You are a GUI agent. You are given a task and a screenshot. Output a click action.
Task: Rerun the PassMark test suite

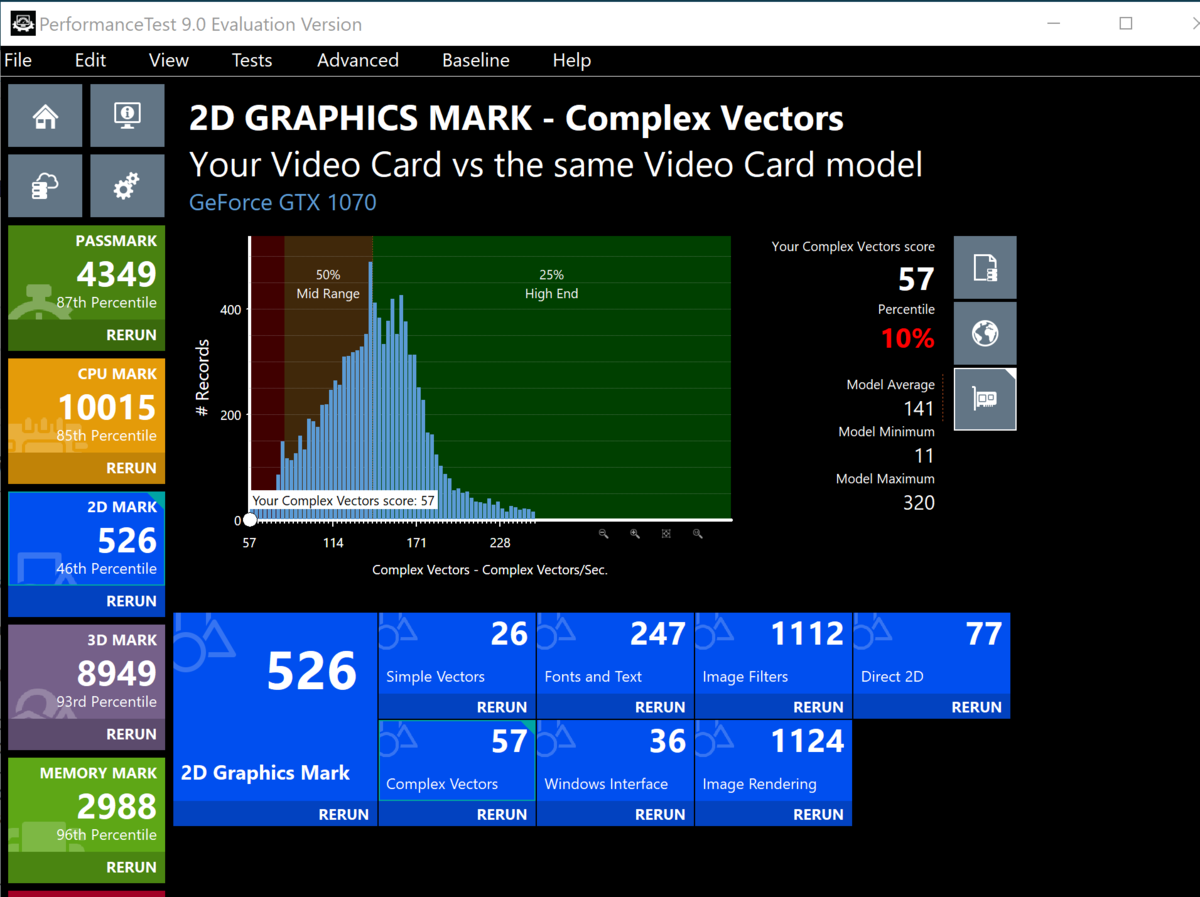tap(131, 335)
